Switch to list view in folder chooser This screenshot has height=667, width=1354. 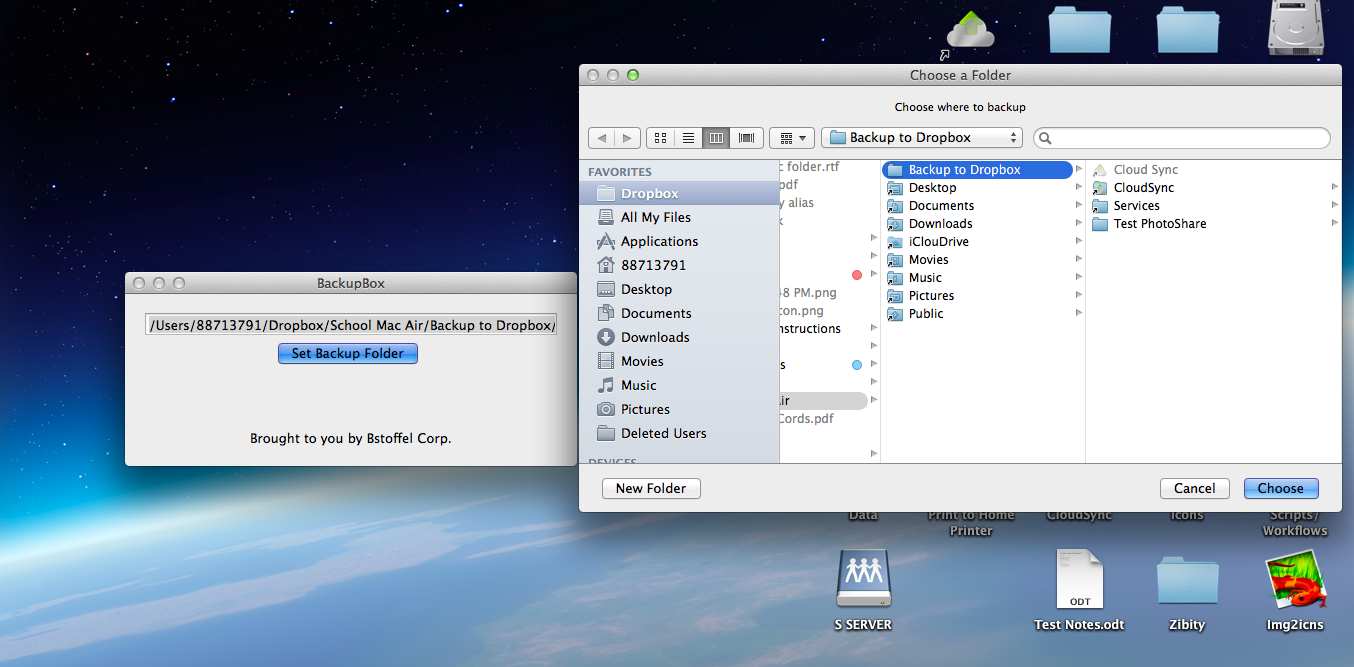point(688,138)
